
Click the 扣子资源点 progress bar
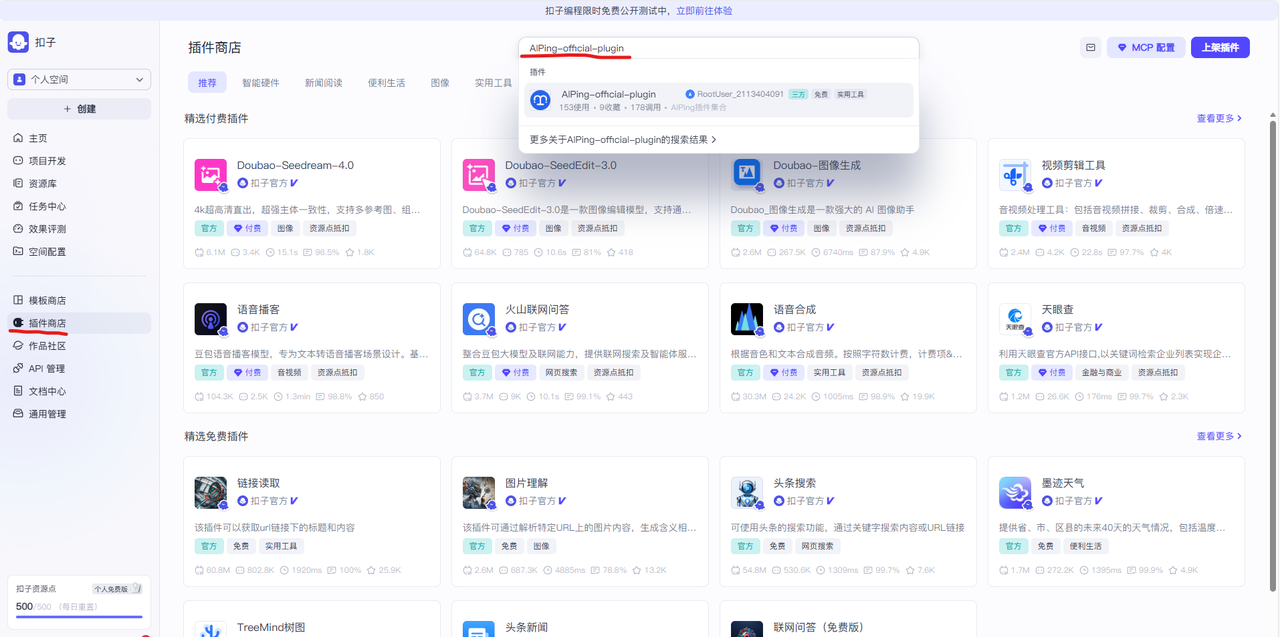[x=79, y=617]
